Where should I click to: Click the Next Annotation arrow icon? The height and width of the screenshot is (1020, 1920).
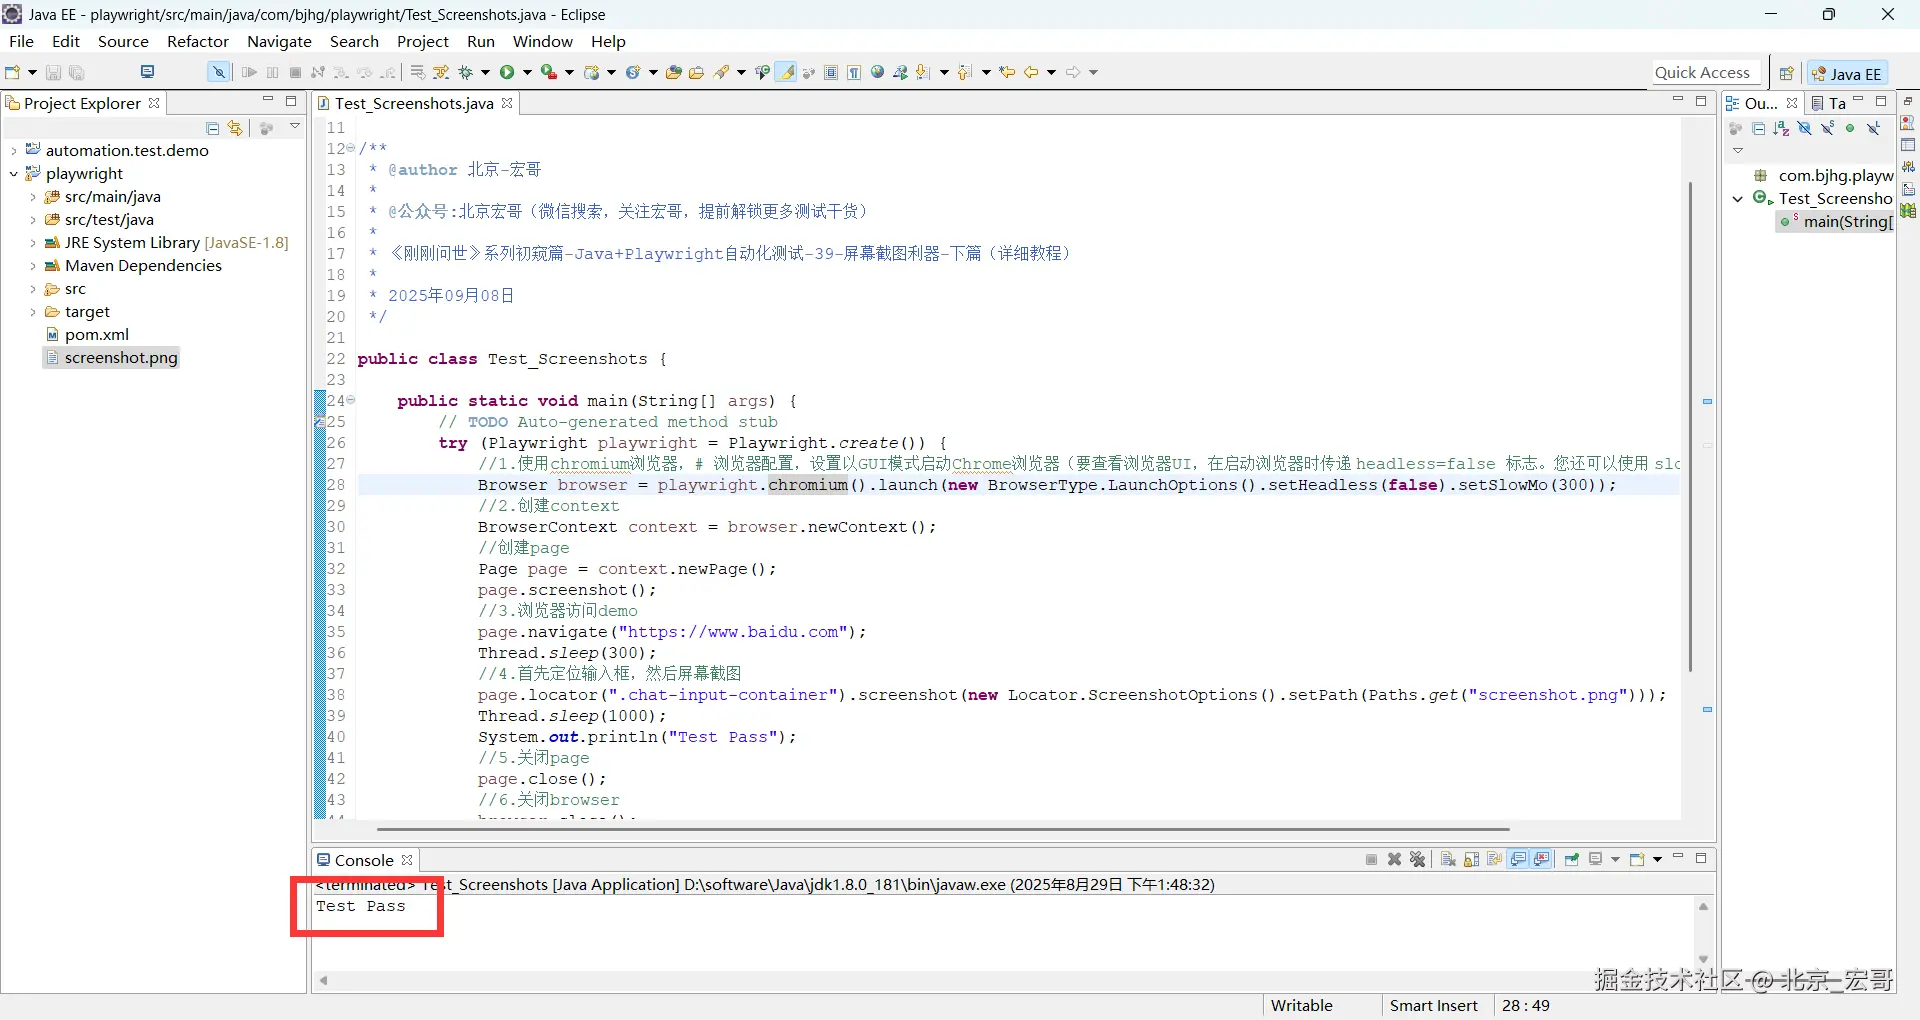[923, 72]
